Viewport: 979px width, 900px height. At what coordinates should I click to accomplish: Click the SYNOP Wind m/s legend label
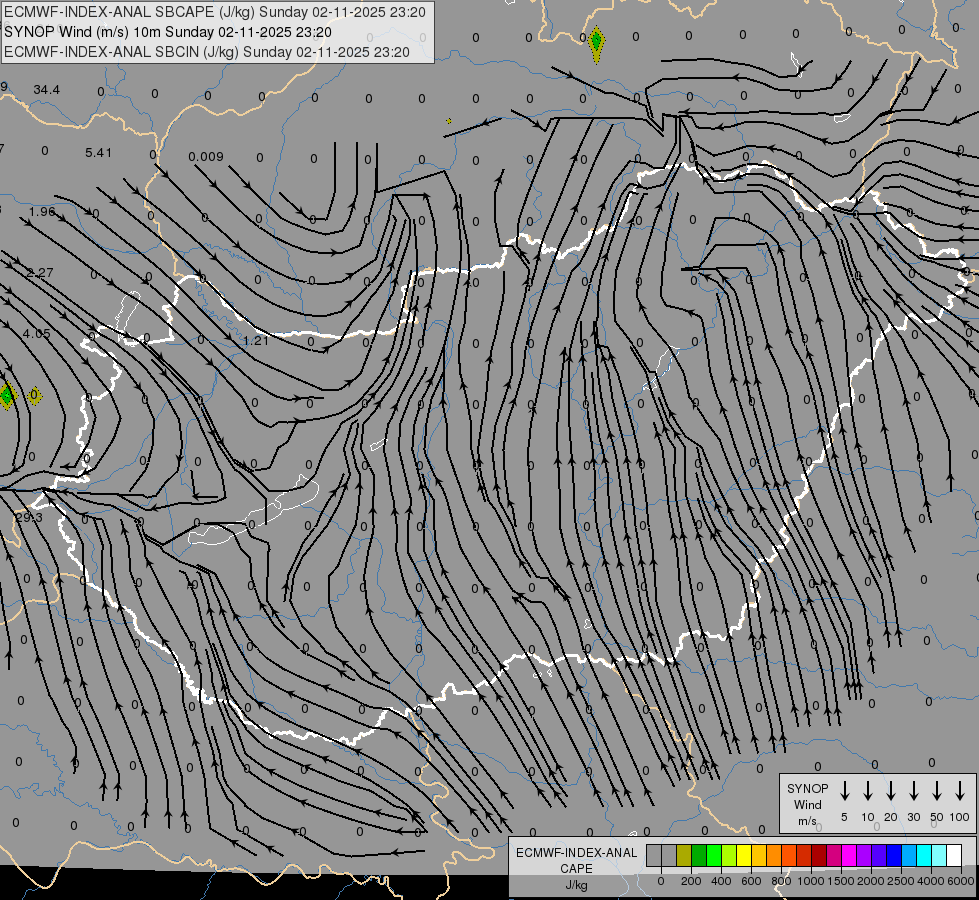808,804
